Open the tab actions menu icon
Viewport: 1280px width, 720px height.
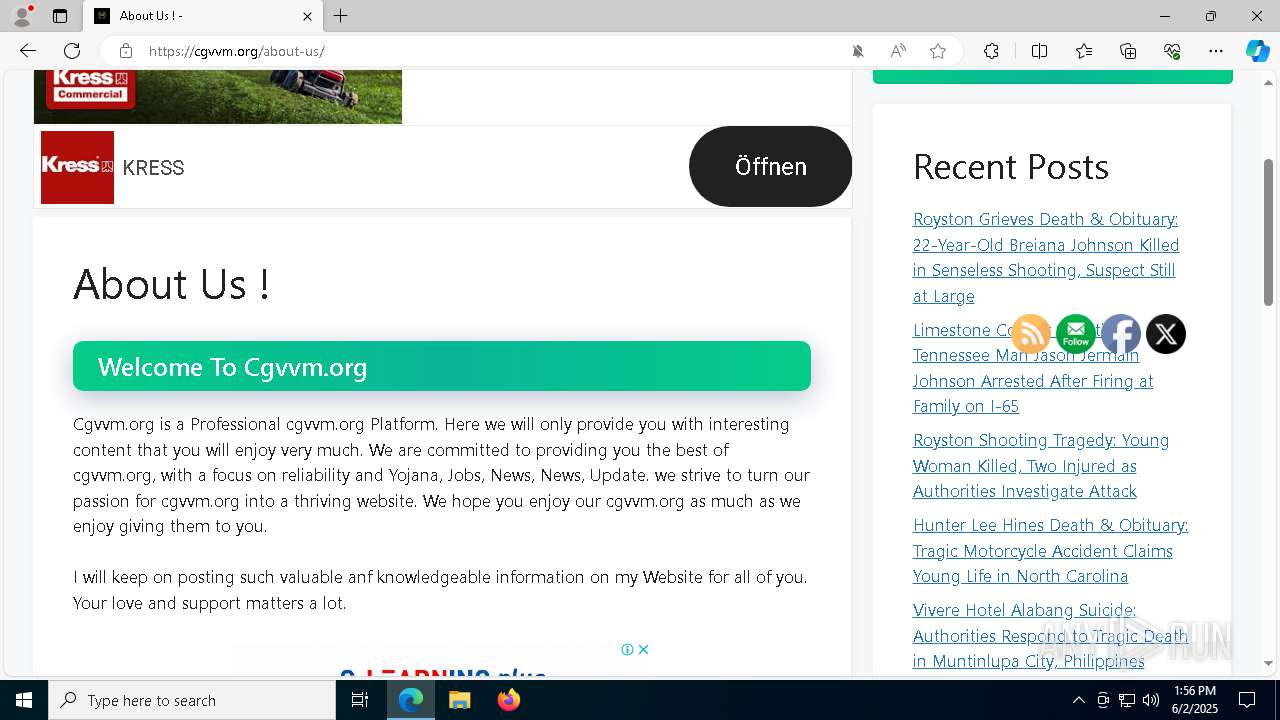click(x=60, y=16)
